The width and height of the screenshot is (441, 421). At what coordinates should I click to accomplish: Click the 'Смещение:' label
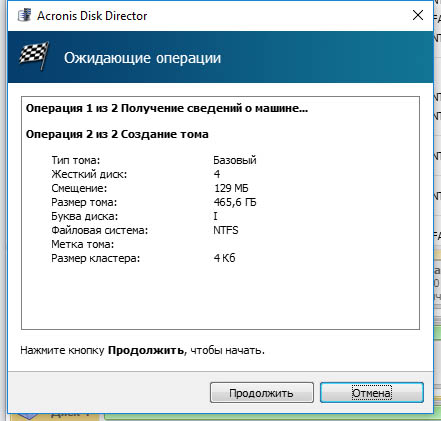tap(79, 188)
